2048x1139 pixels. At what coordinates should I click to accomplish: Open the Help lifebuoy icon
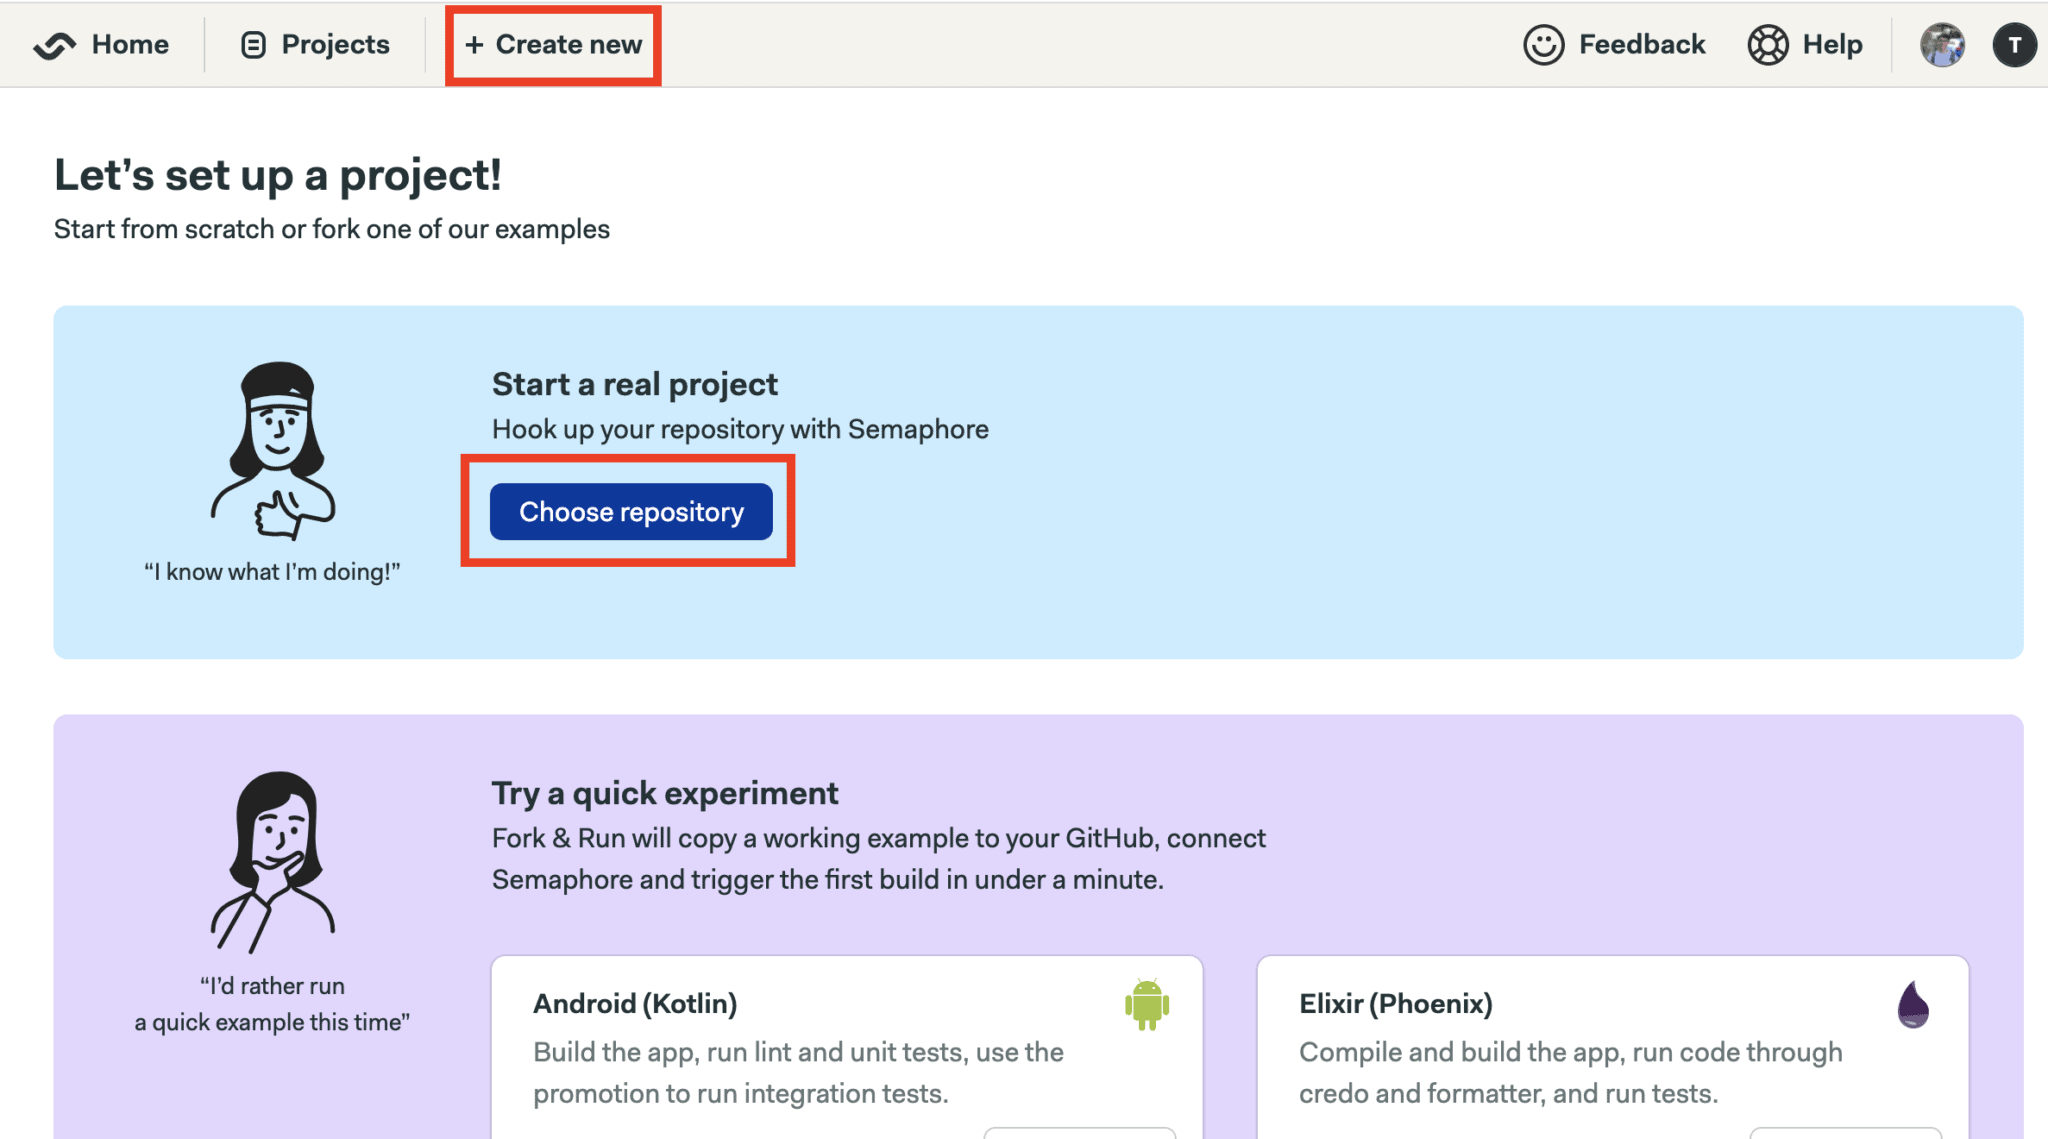click(x=1768, y=45)
